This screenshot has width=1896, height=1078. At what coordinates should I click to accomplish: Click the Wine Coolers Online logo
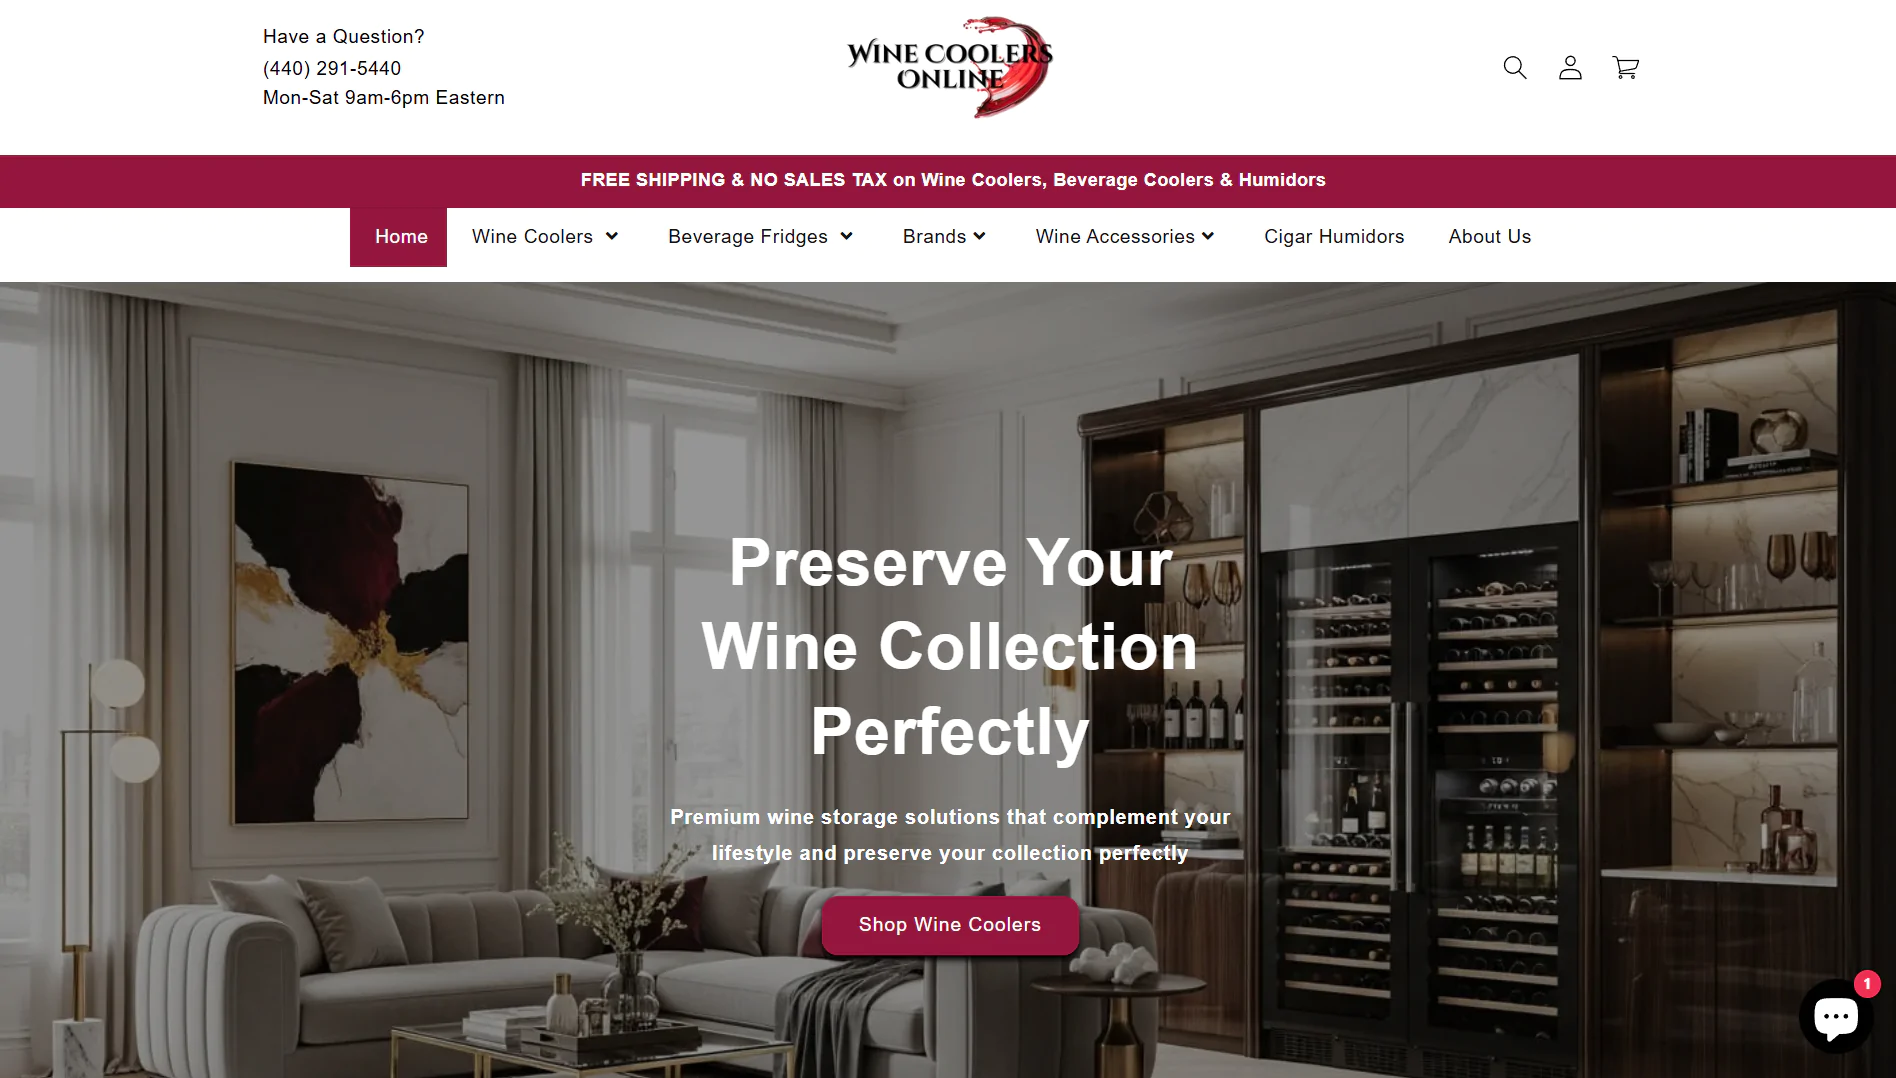point(950,67)
